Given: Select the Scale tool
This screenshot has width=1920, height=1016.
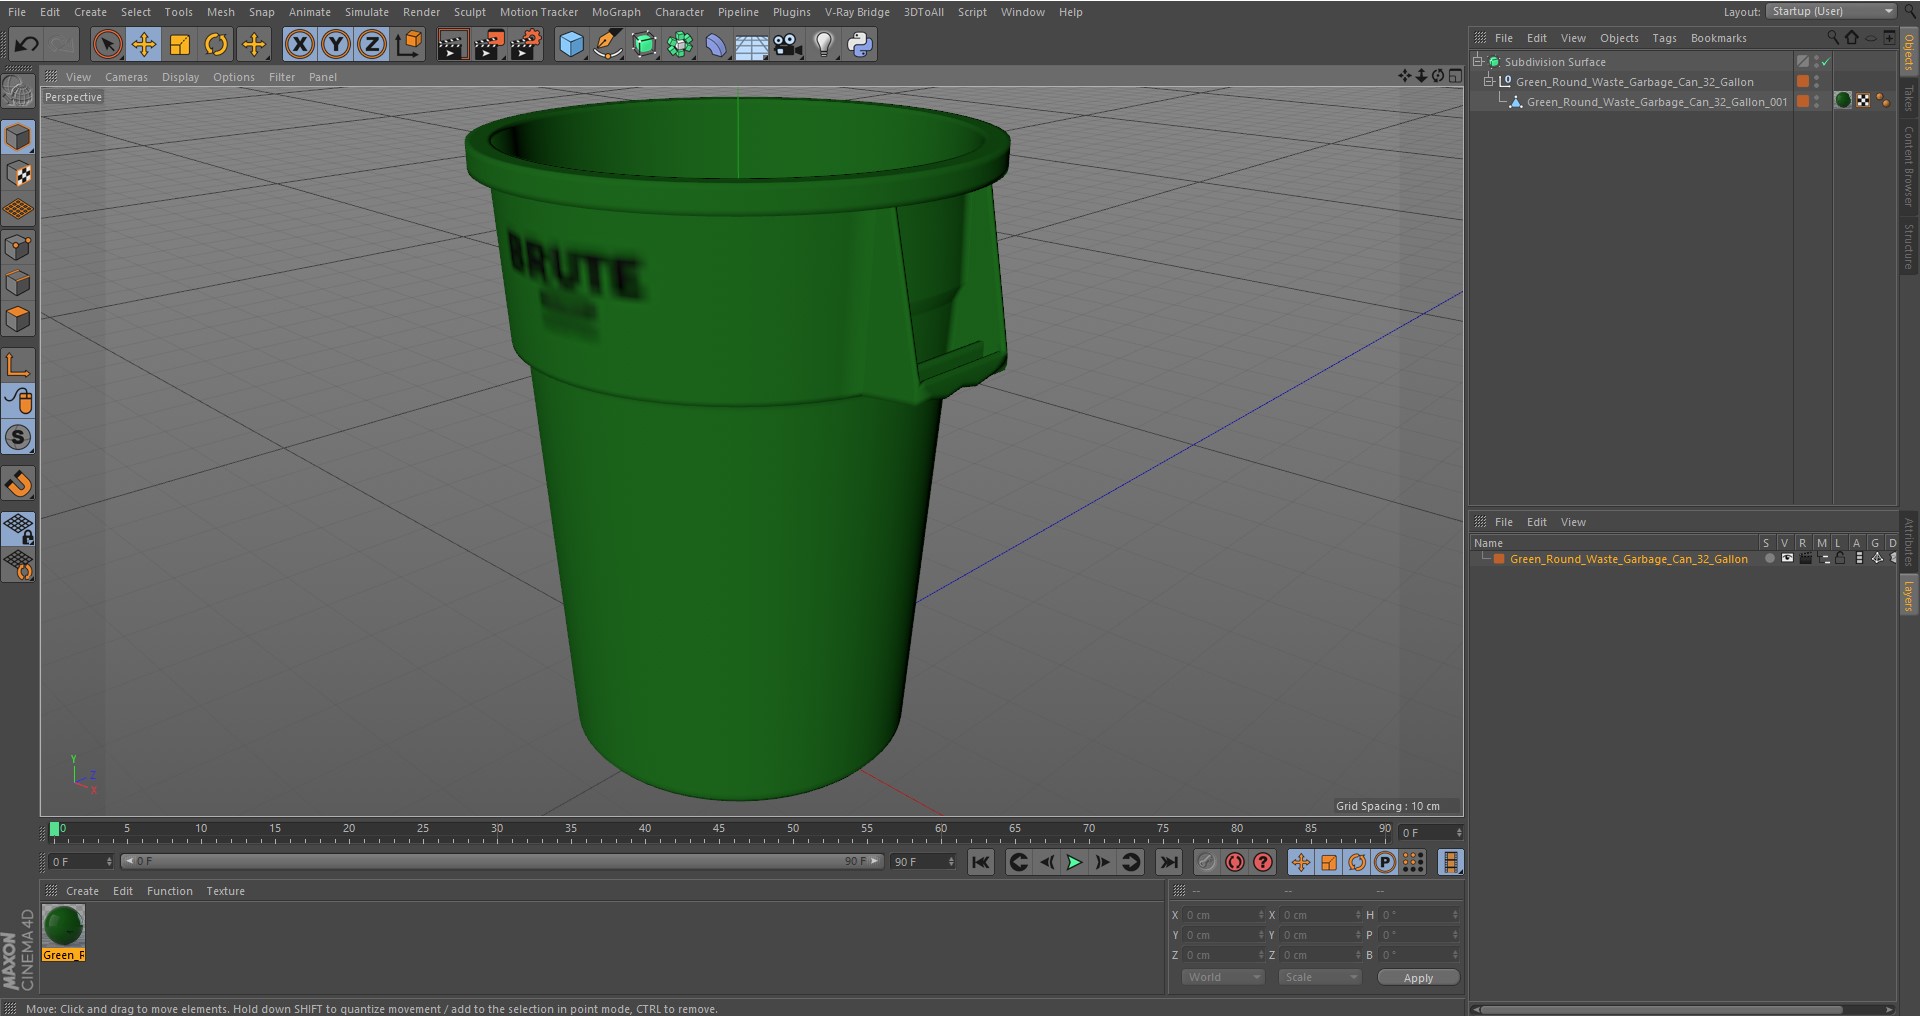Looking at the screenshot, I should coord(180,44).
